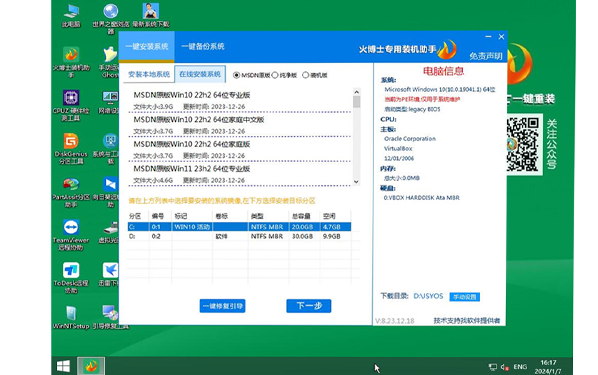
Task: Click the system list scroll up arrow
Action: [x=357, y=92]
